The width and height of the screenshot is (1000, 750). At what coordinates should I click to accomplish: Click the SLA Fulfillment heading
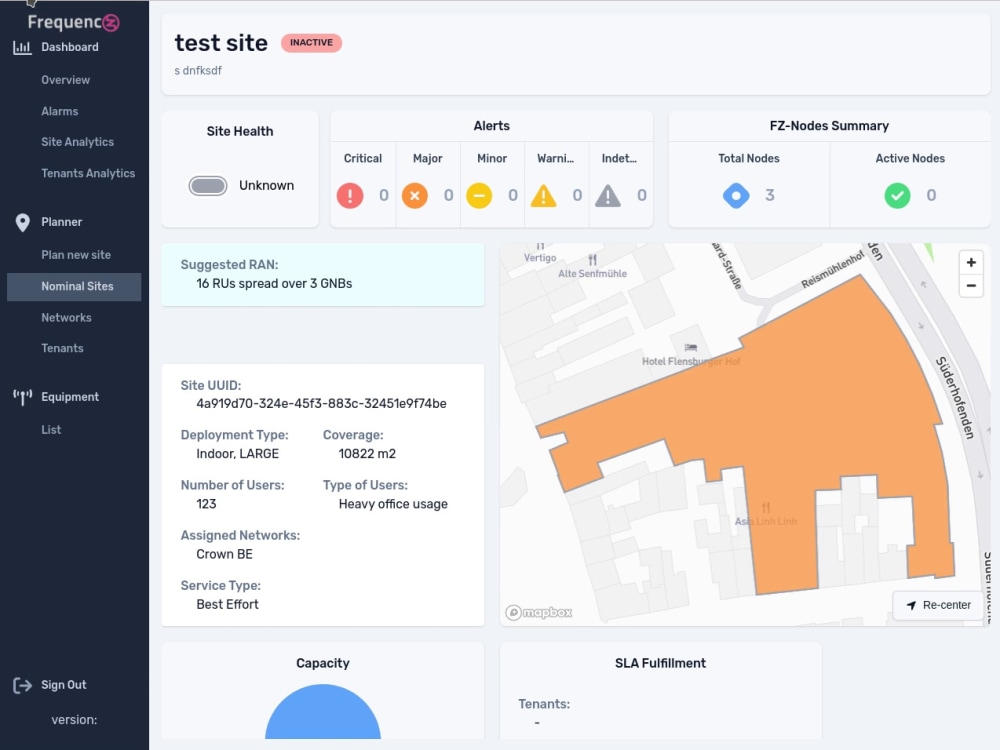(x=660, y=664)
